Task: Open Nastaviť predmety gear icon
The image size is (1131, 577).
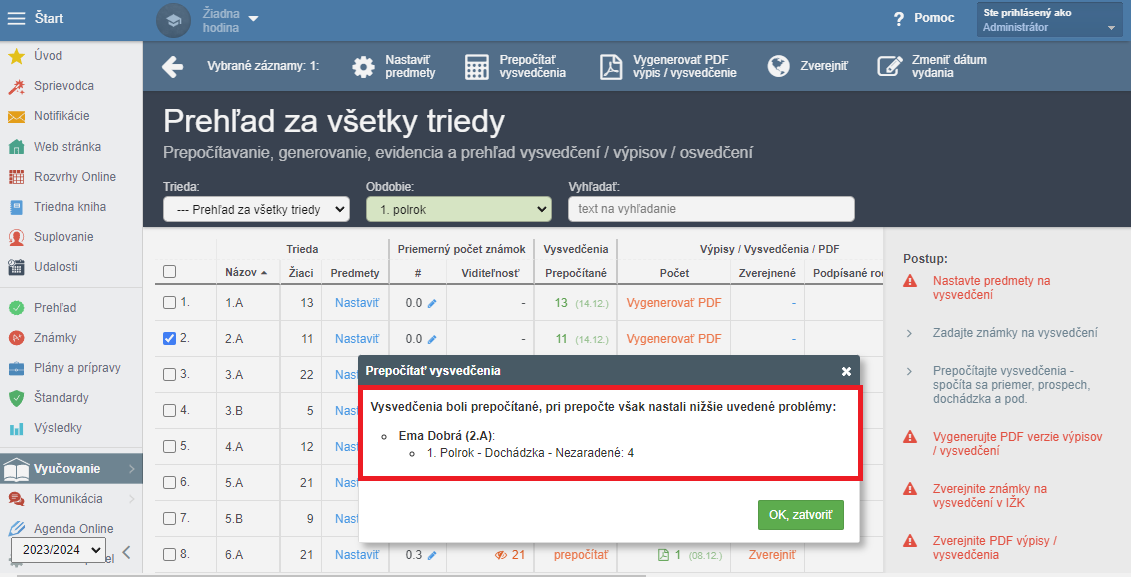Action: pos(364,66)
